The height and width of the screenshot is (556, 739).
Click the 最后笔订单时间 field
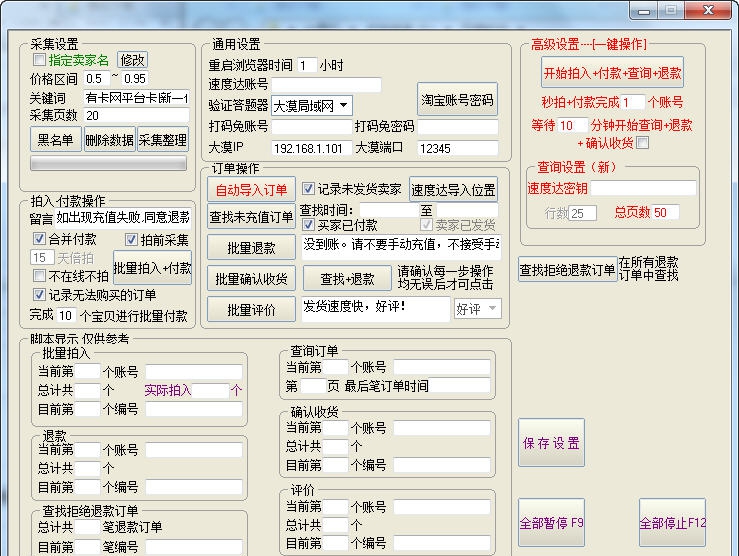click(x=459, y=386)
